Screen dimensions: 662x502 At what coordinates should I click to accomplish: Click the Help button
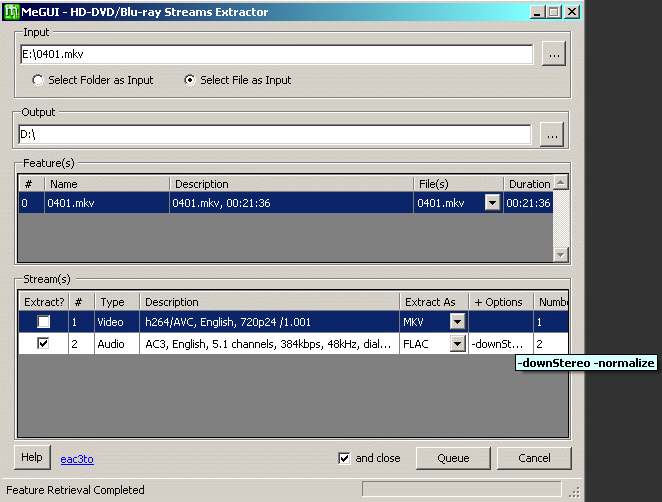[x=32, y=457]
